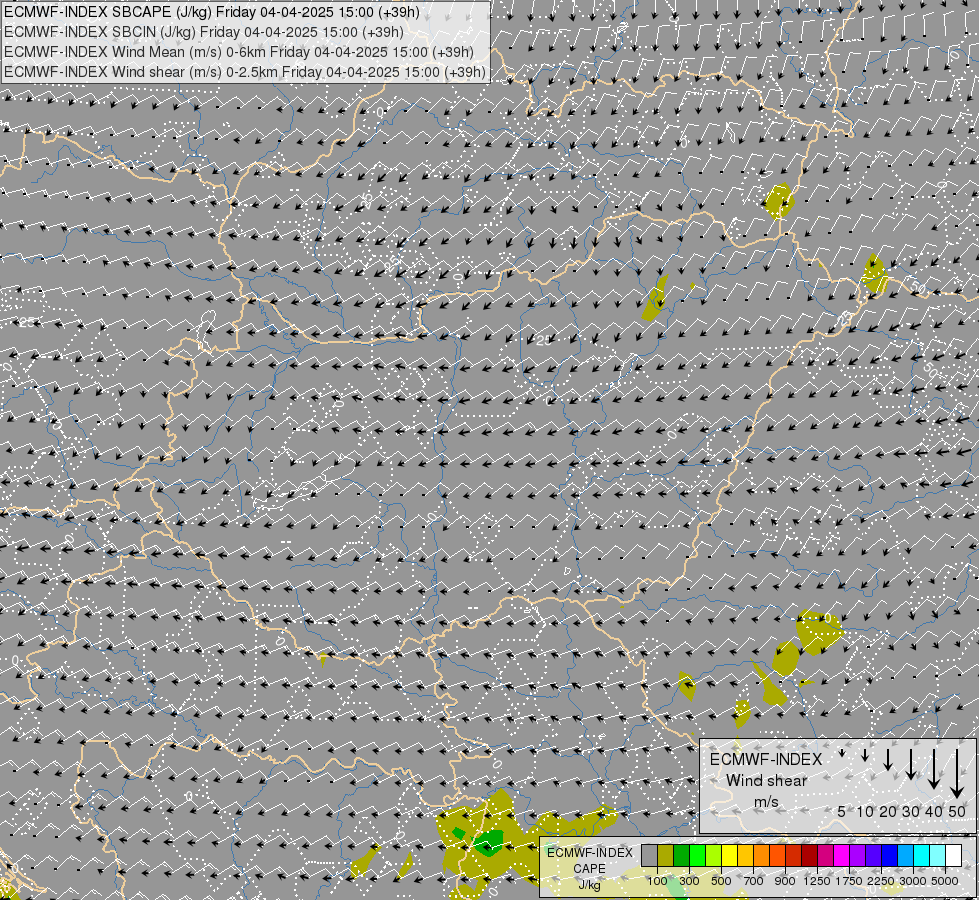Select the pale cyan CAPE legend swatch
The image size is (979, 900).
(938, 855)
